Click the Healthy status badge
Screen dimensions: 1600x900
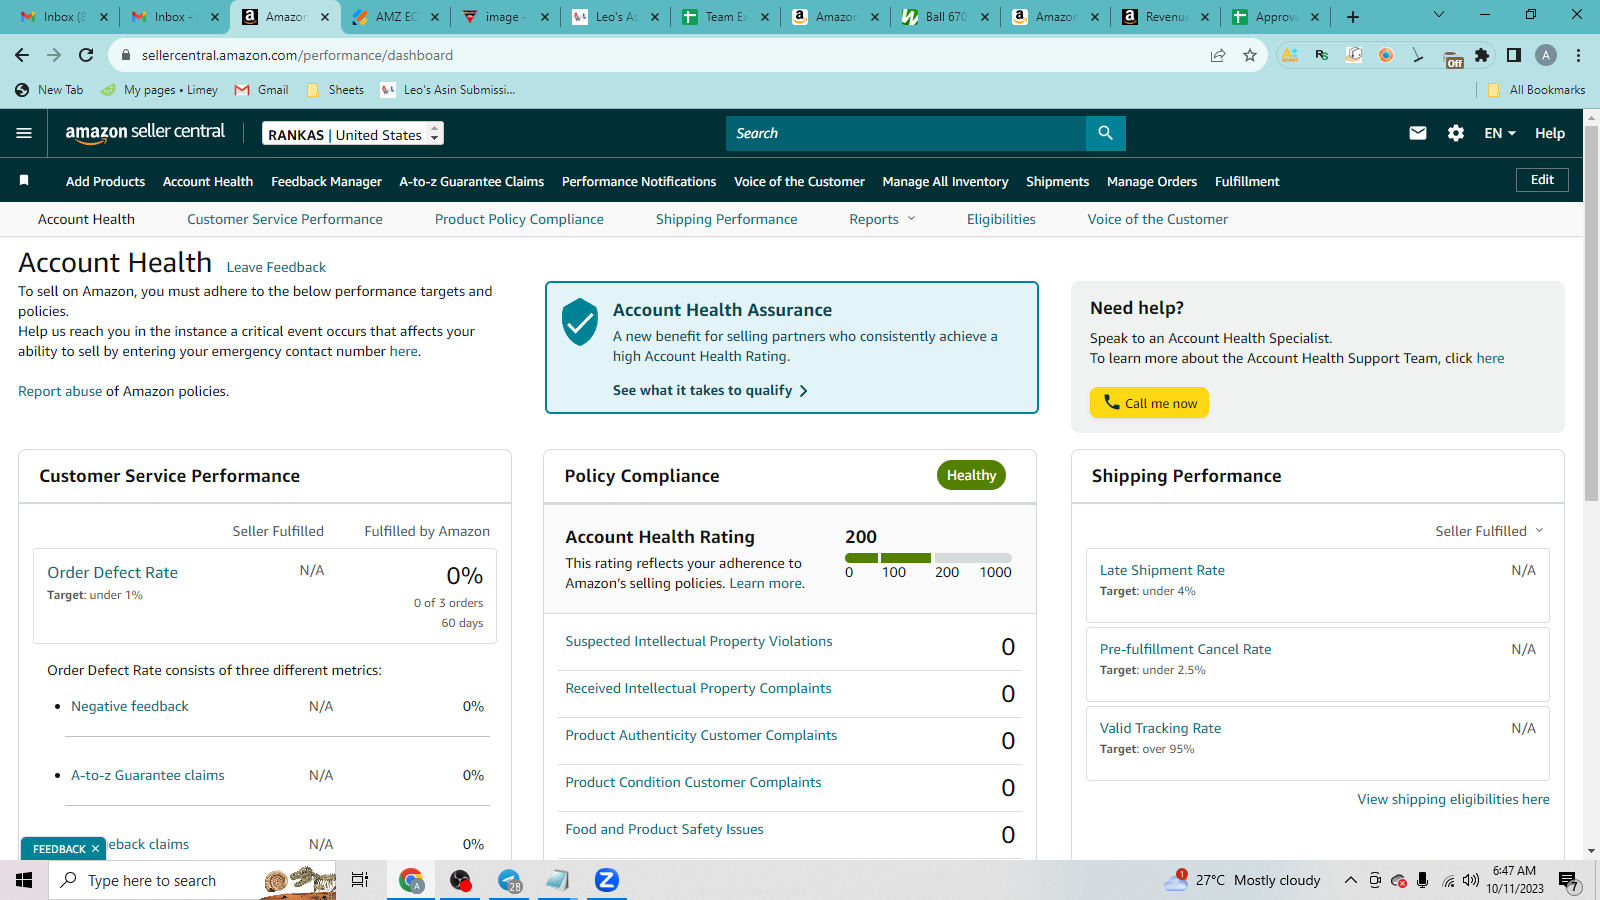click(x=971, y=475)
